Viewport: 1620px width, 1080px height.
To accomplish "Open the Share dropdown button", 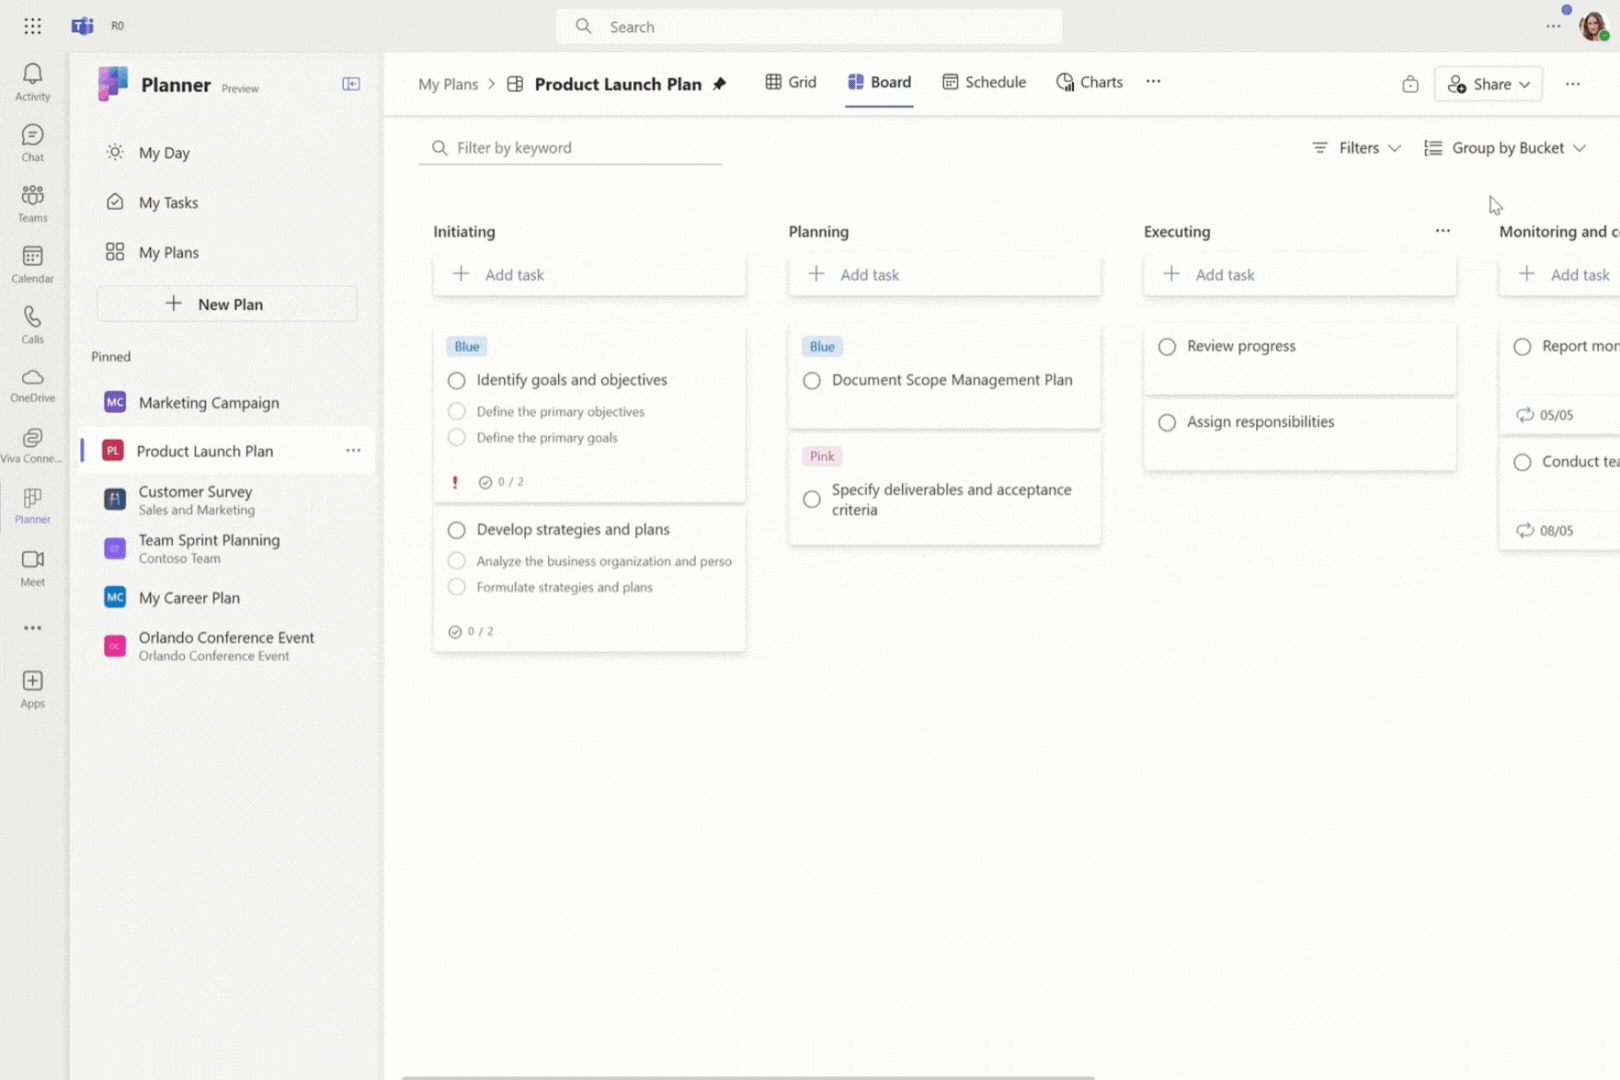I will pyautogui.click(x=1488, y=84).
